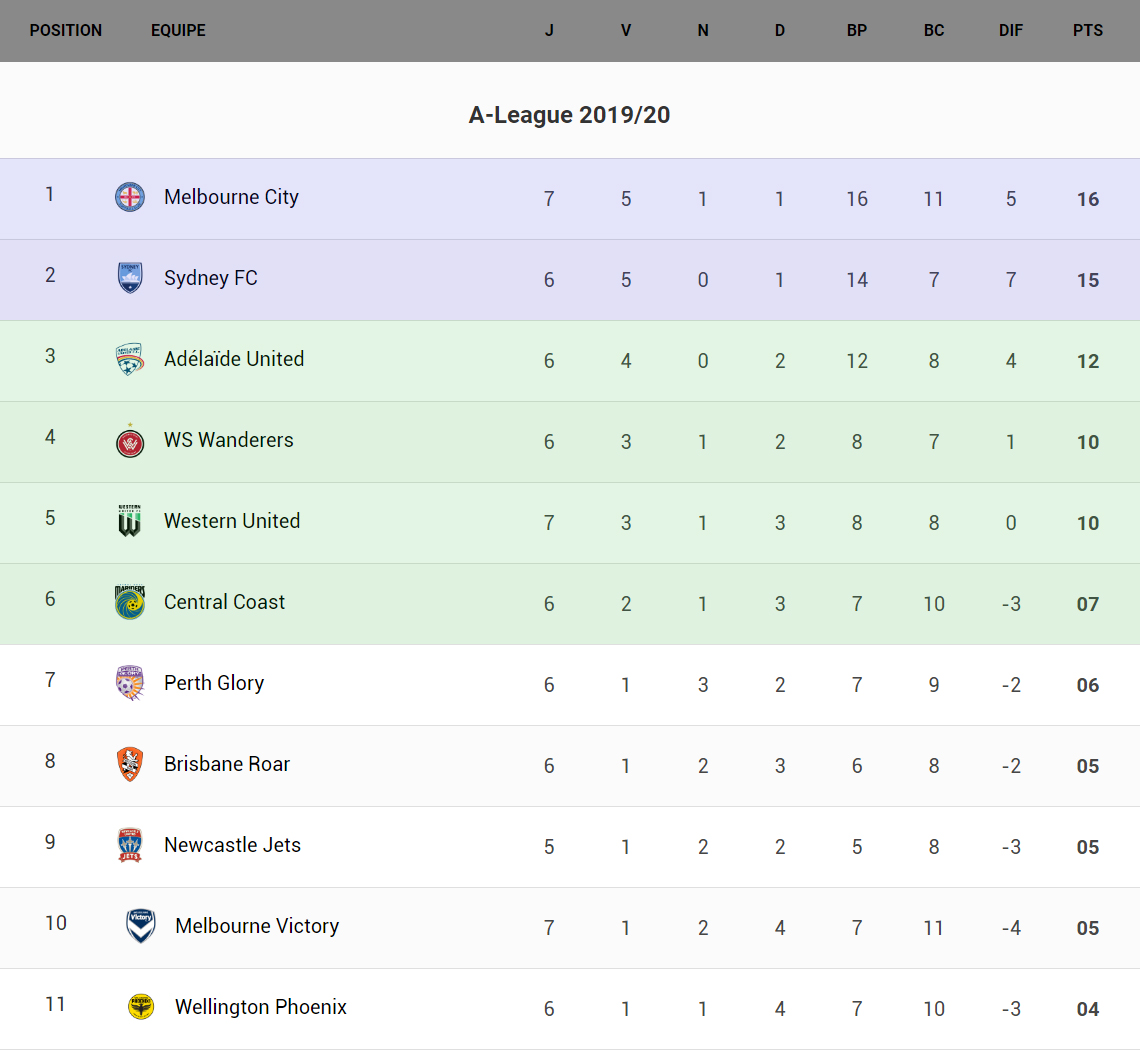
Task: Click the Central Coast Mariners crest
Action: point(130,602)
